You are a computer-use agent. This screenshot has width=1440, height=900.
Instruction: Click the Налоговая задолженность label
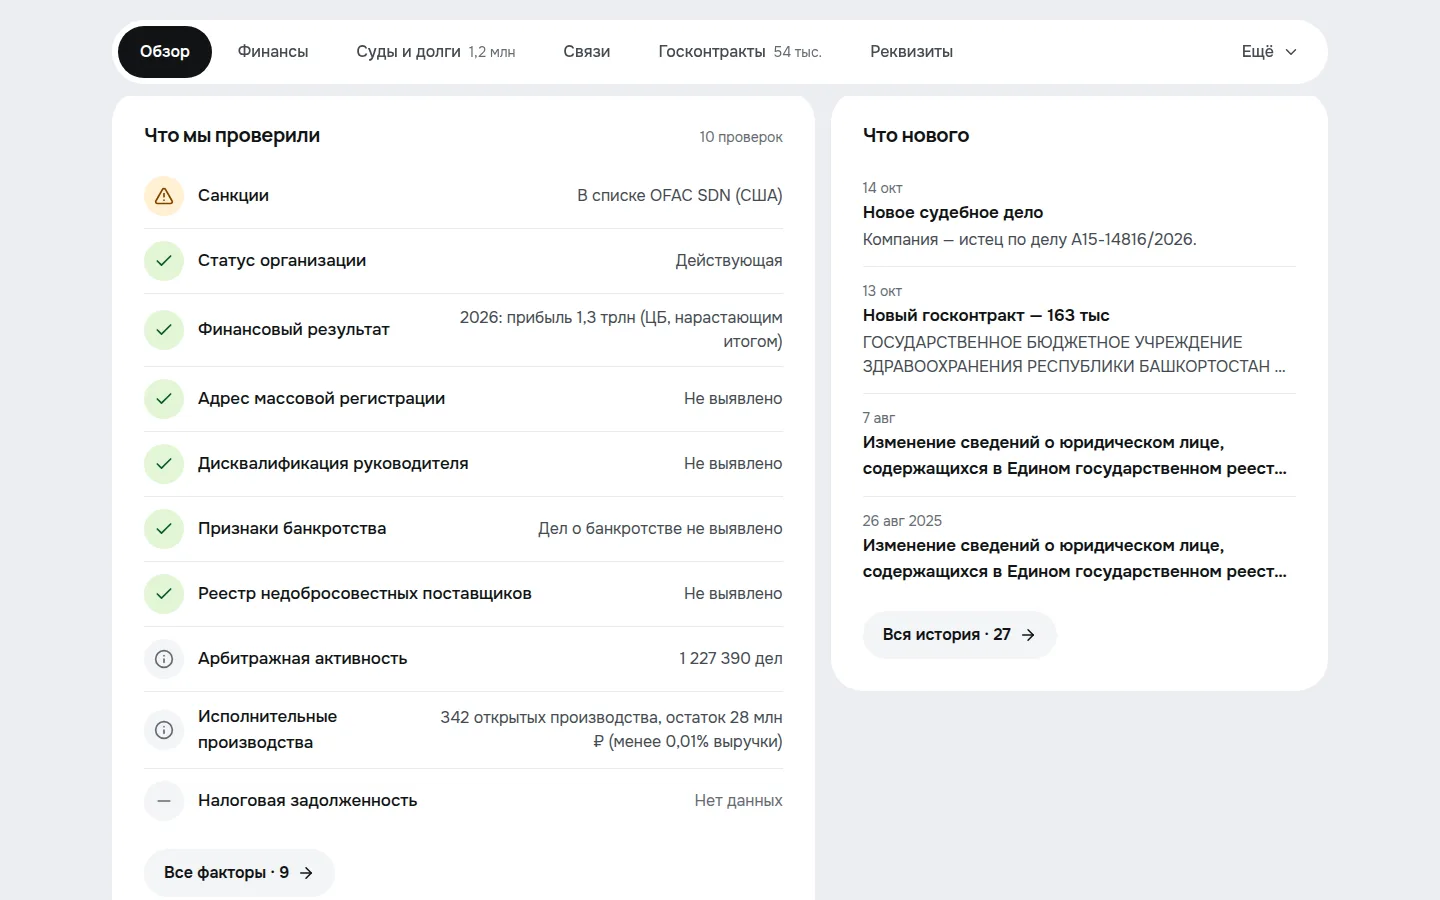[x=308, y=801]
